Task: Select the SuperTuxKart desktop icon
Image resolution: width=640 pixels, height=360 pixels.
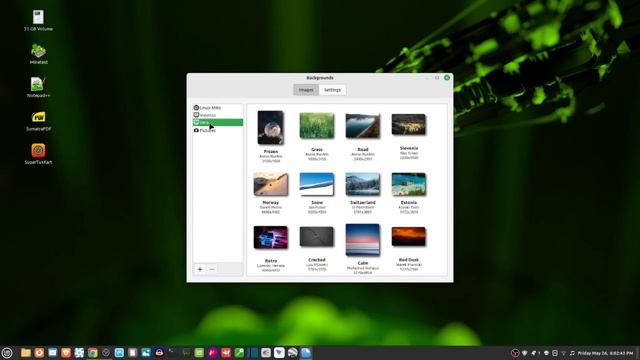Action: [38, 153]
